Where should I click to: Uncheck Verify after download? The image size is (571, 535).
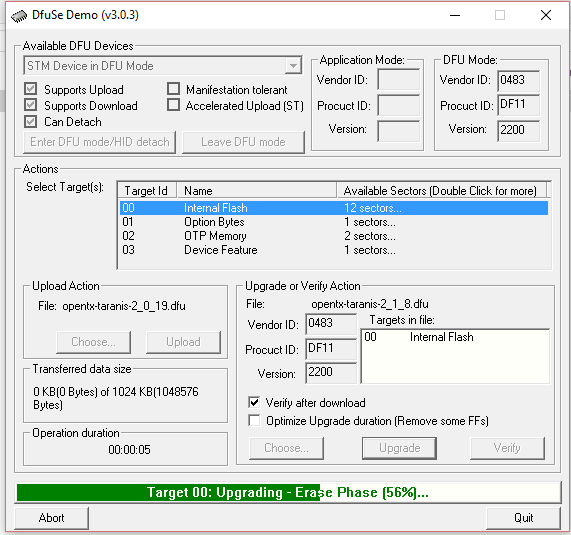pos(254,402)
